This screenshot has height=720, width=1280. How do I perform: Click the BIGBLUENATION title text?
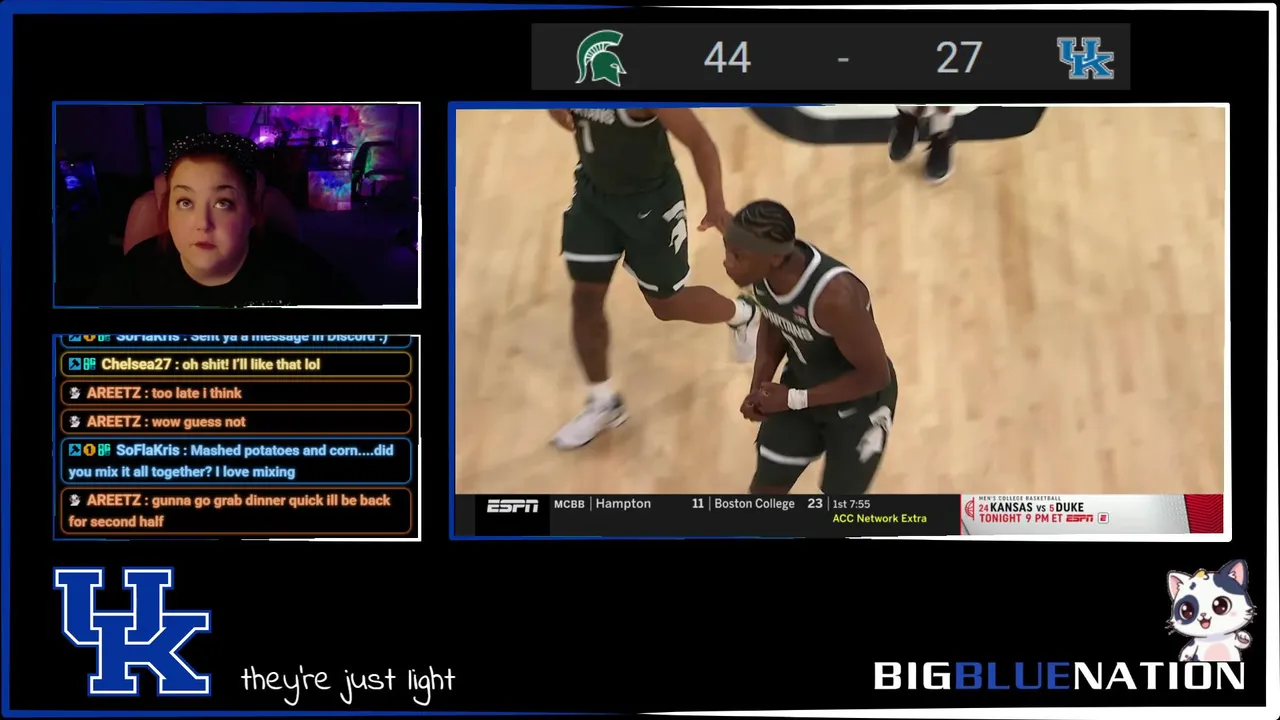(x=1059, y=677)
